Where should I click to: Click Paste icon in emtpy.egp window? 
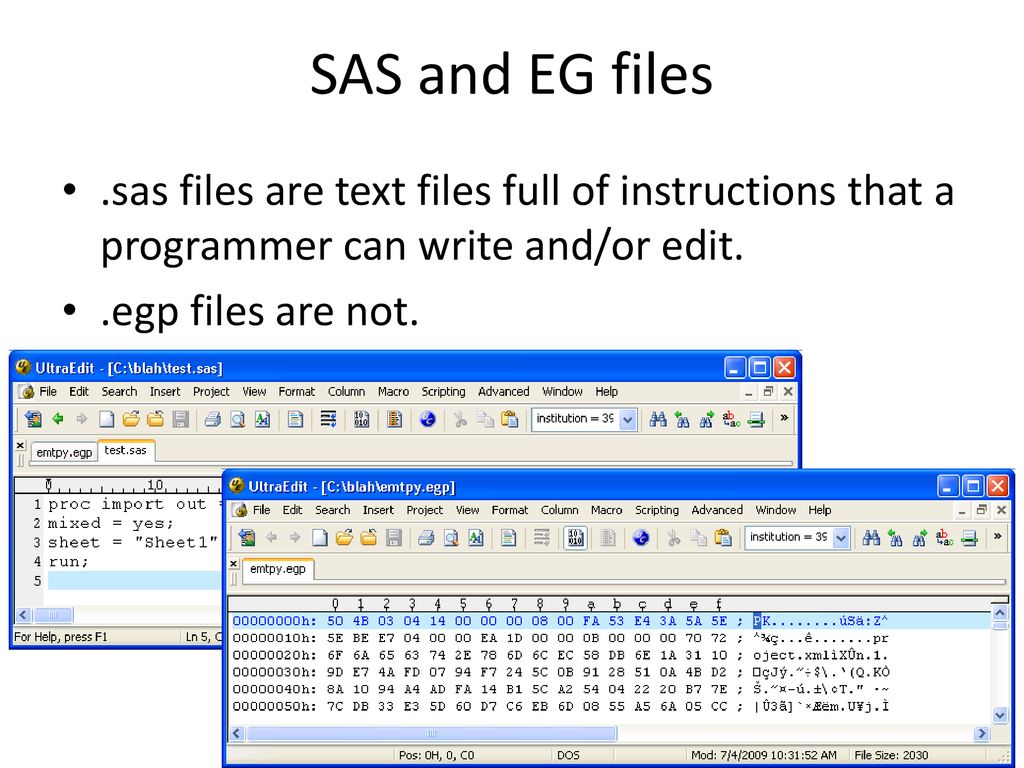tap(723, 538)
